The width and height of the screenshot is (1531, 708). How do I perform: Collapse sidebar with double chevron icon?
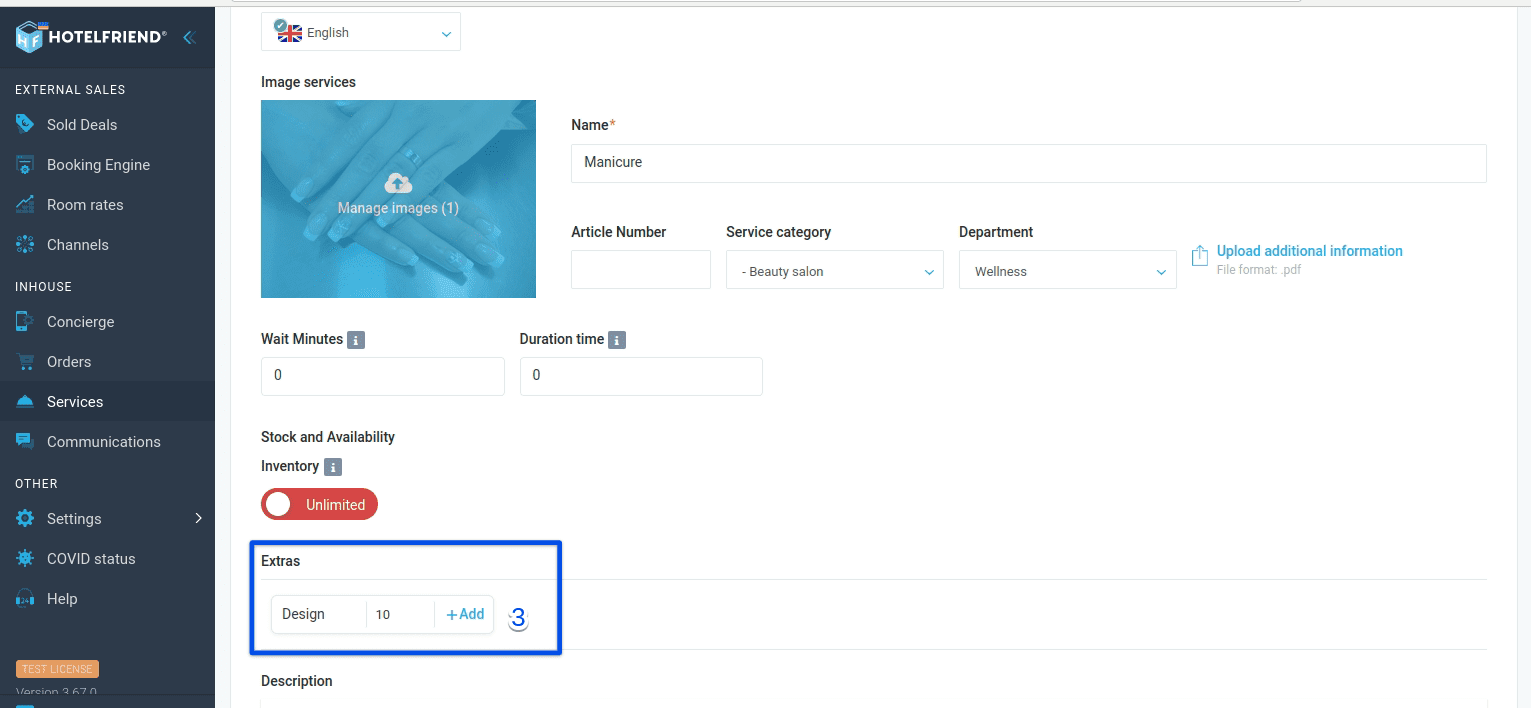coord(189,37)
